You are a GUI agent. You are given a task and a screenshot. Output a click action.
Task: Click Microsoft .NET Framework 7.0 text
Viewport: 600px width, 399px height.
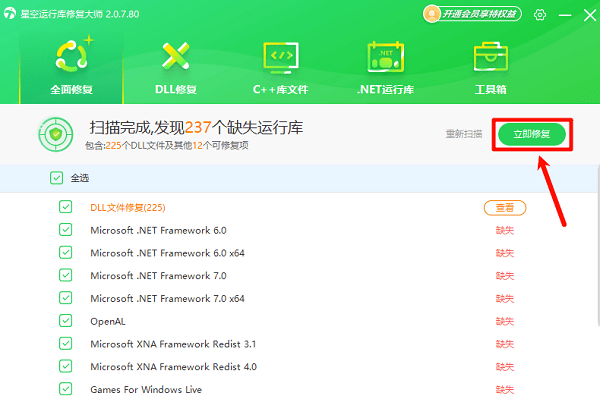pyautogui.click(x=158, y=276)
